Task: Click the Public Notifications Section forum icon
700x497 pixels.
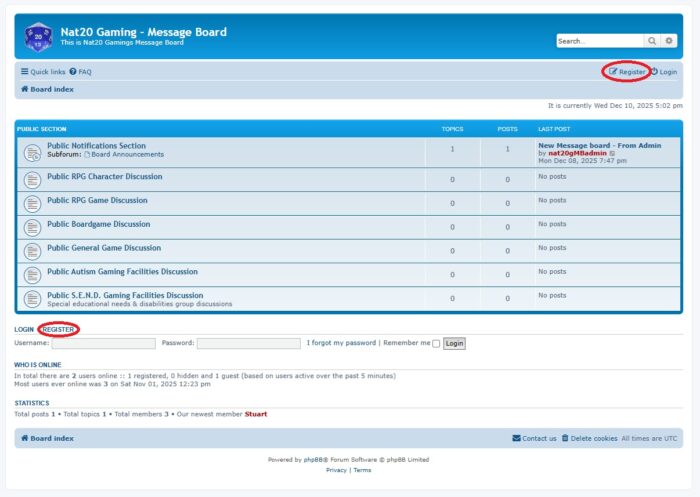Action: coord(32,152)
